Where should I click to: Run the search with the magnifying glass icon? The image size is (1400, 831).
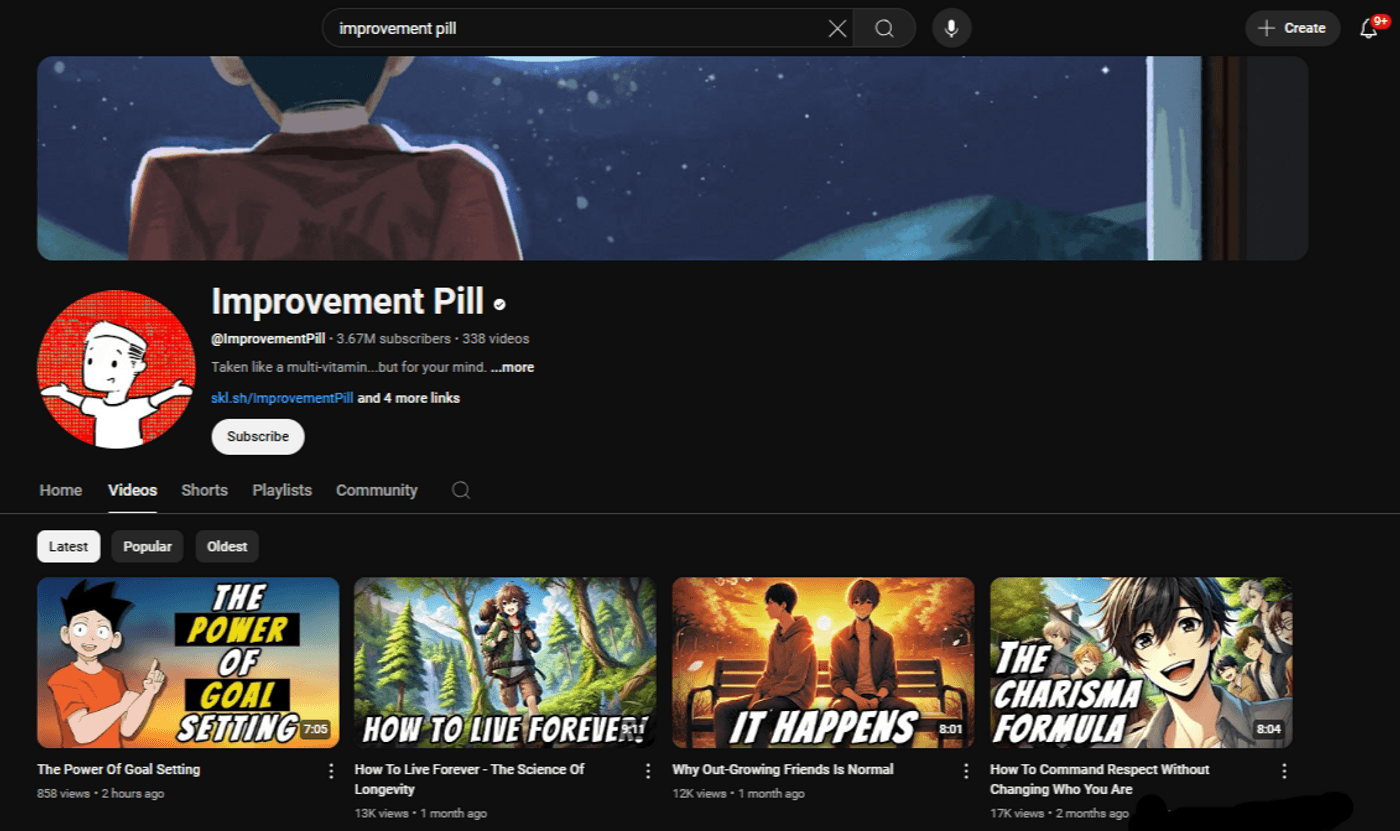point(884,28)
